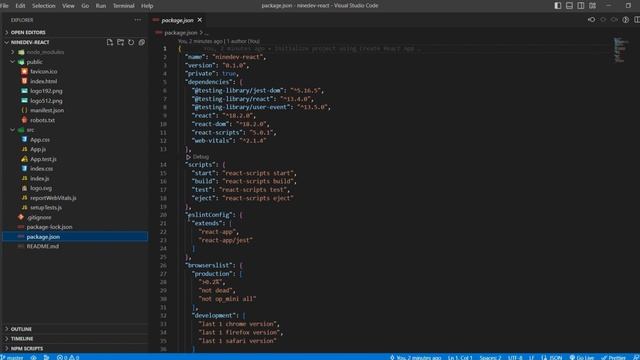This screenshot has height=360, width=640.
Task: Click New File icon in explorer header
Action: (109, 42)
